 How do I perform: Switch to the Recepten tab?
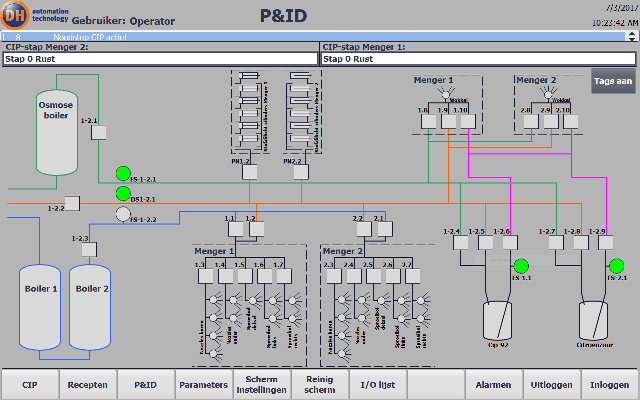coord(88,383)
